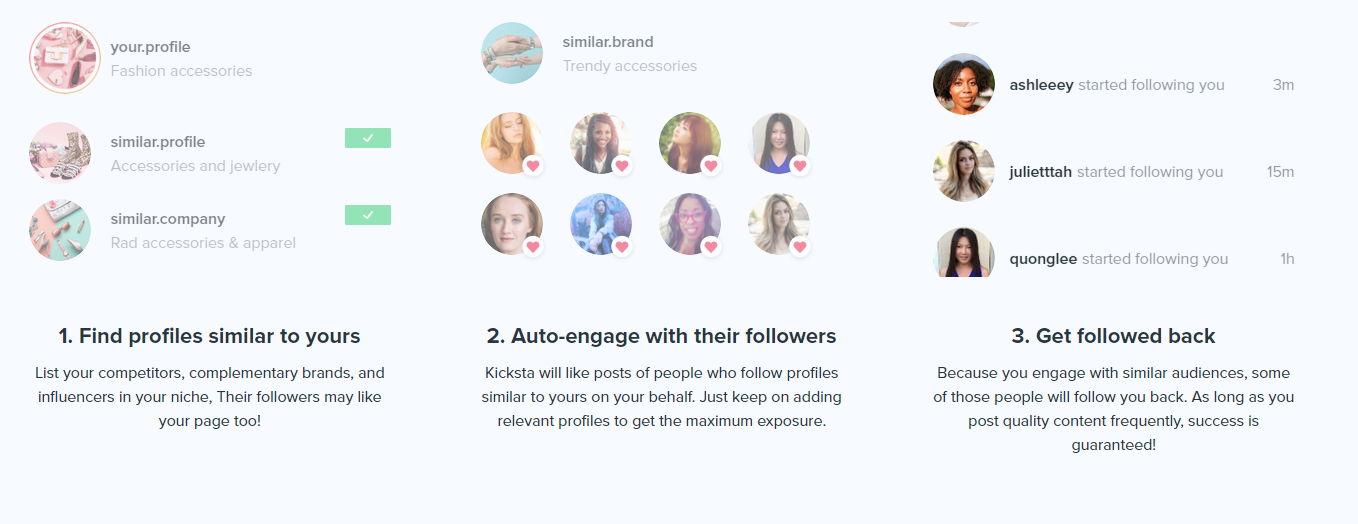Click the your.profile avatar image
This screenshot has width=1358, height=524.
click(65, 58)
